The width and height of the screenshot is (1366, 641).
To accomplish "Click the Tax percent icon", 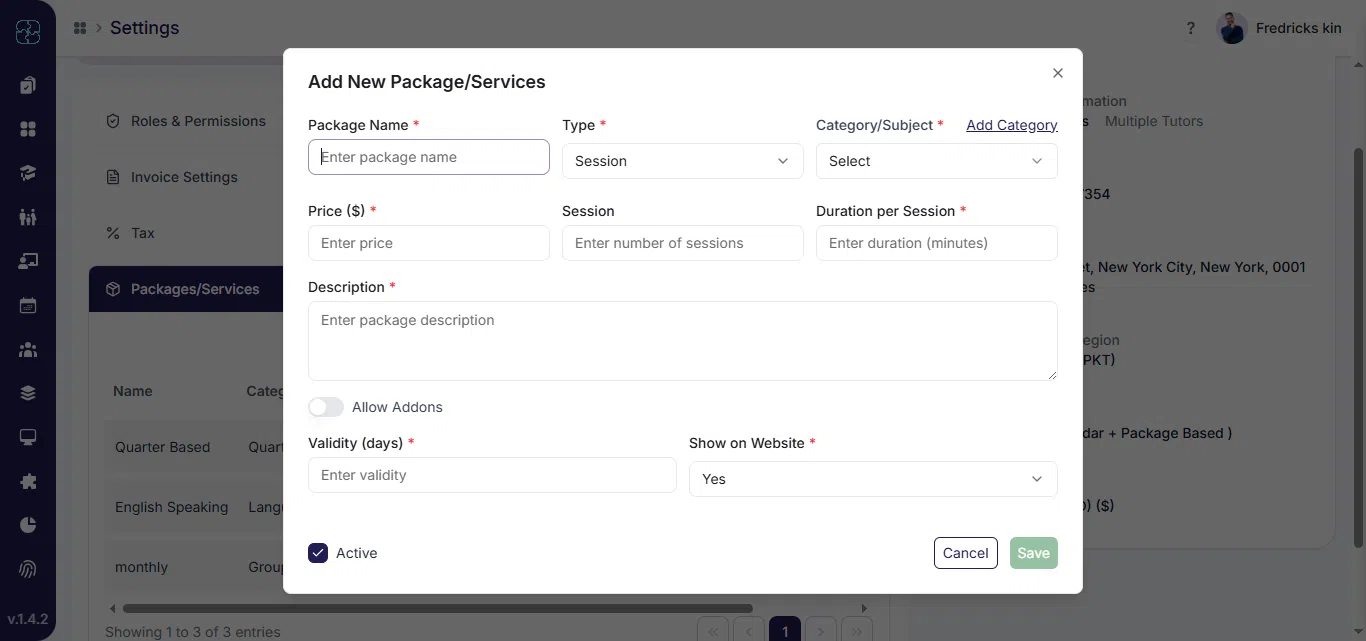I will (113, 233).
